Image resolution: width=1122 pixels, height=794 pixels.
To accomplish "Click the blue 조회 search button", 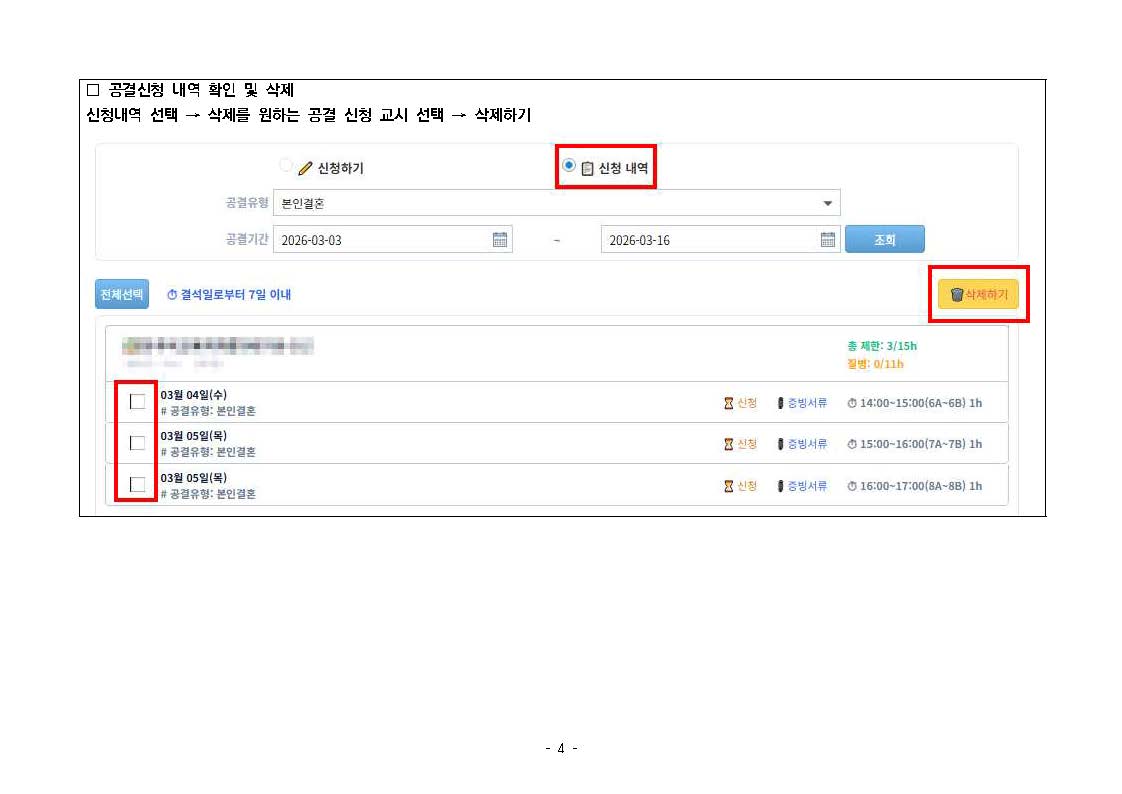I will click(884, 240).
